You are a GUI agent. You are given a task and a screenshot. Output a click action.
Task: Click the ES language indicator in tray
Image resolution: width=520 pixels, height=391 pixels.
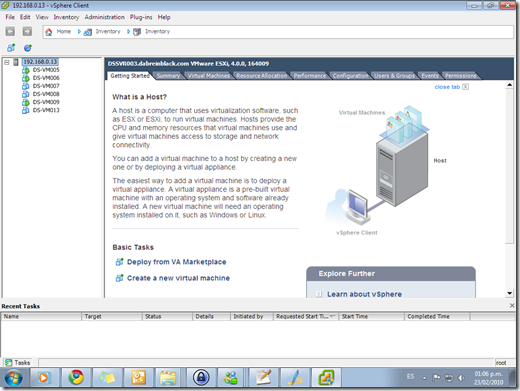[x=411, y=377]
